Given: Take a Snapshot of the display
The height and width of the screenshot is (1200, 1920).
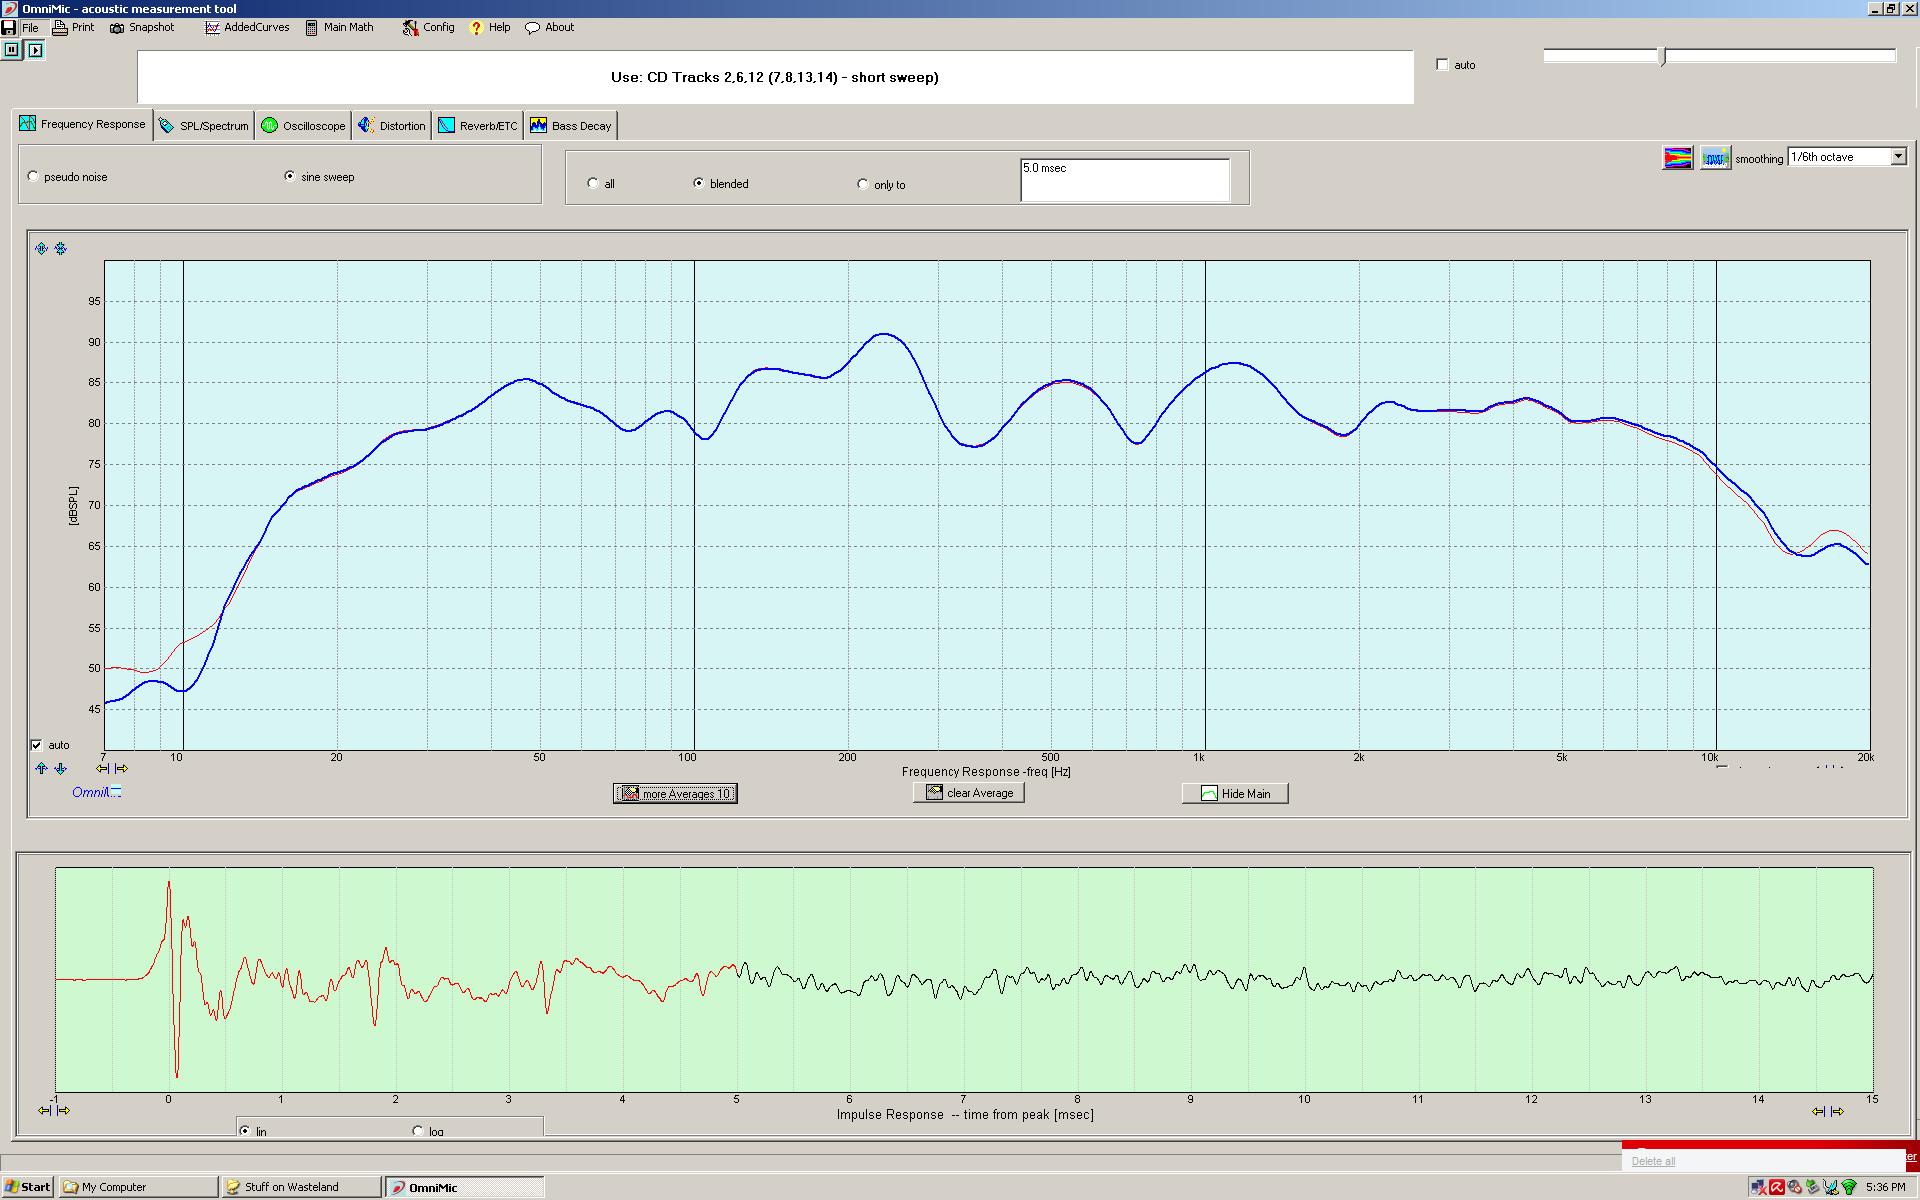Looking at the screenshot, I should (x=142, y=28).
